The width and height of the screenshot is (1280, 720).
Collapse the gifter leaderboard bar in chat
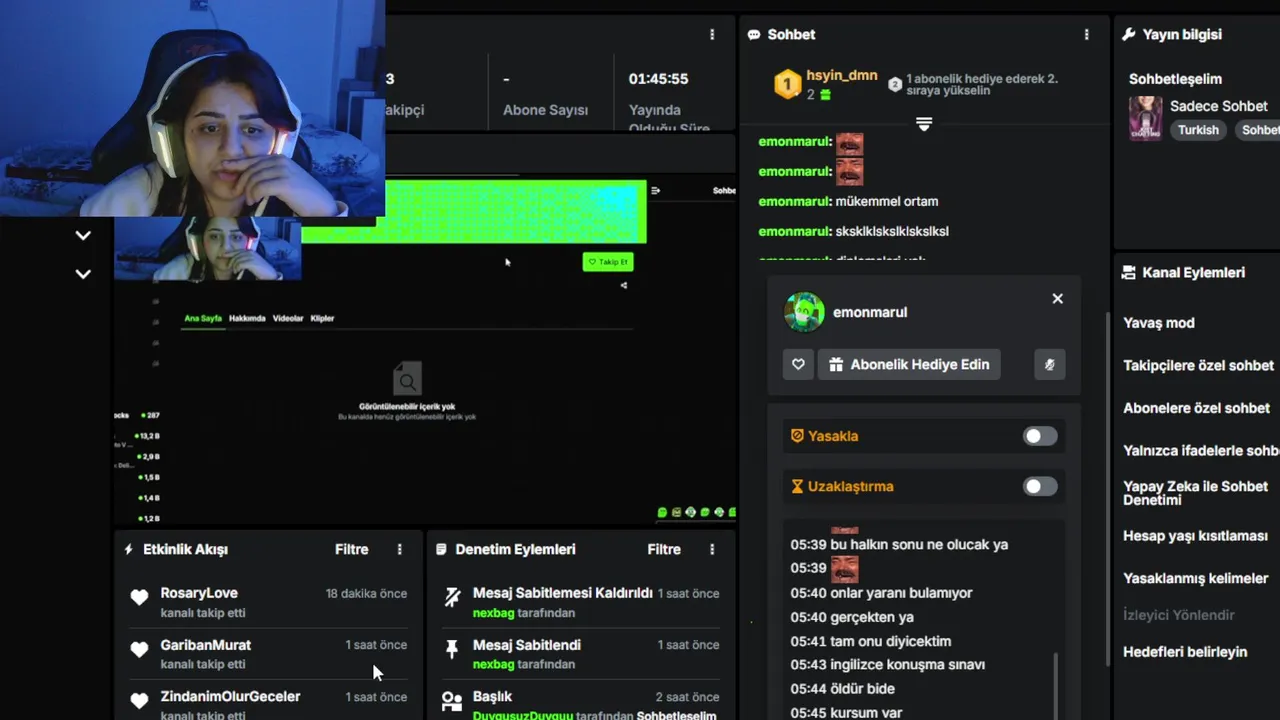click(x=924, y=124)
